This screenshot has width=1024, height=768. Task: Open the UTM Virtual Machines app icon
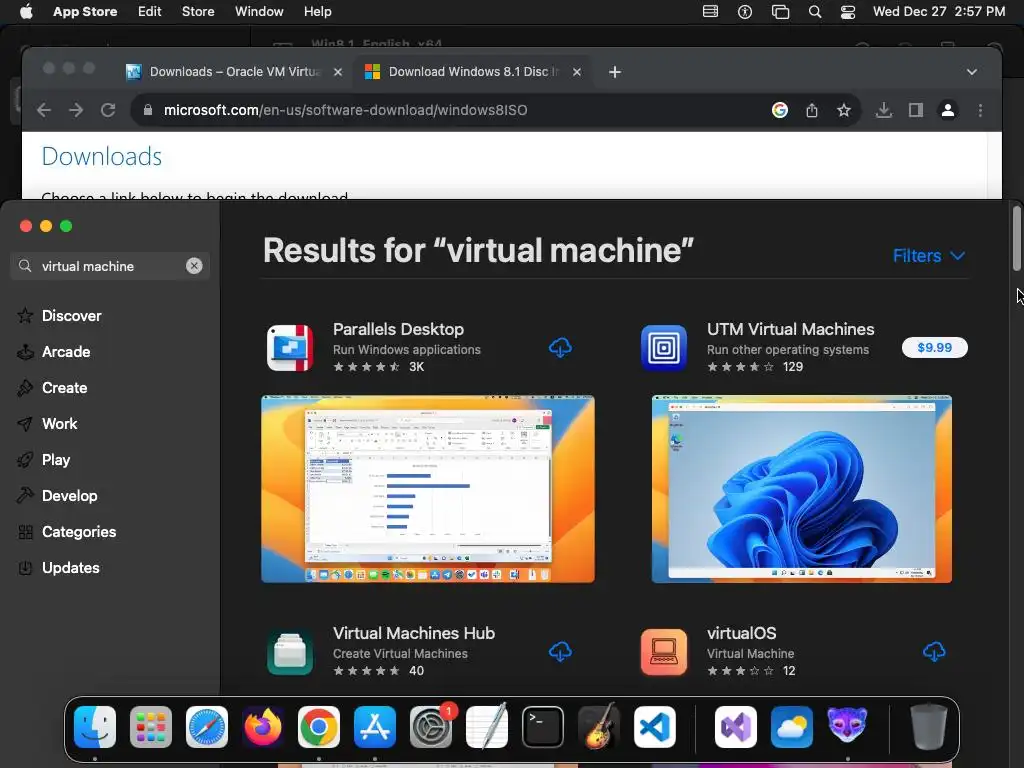point(664,347)
